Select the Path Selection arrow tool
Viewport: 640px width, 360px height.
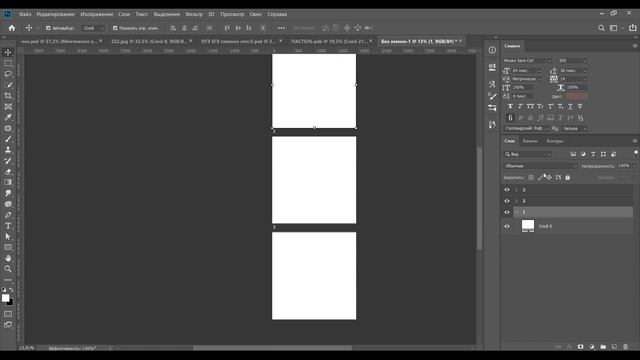click(x=8, y=236)
